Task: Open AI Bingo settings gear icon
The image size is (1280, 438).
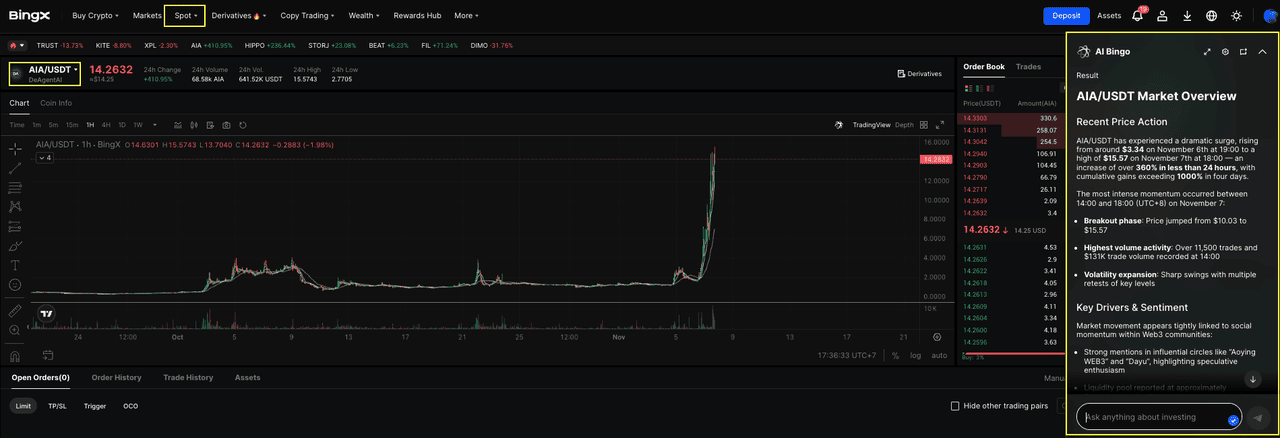Action: click(x=1225, y=52)
